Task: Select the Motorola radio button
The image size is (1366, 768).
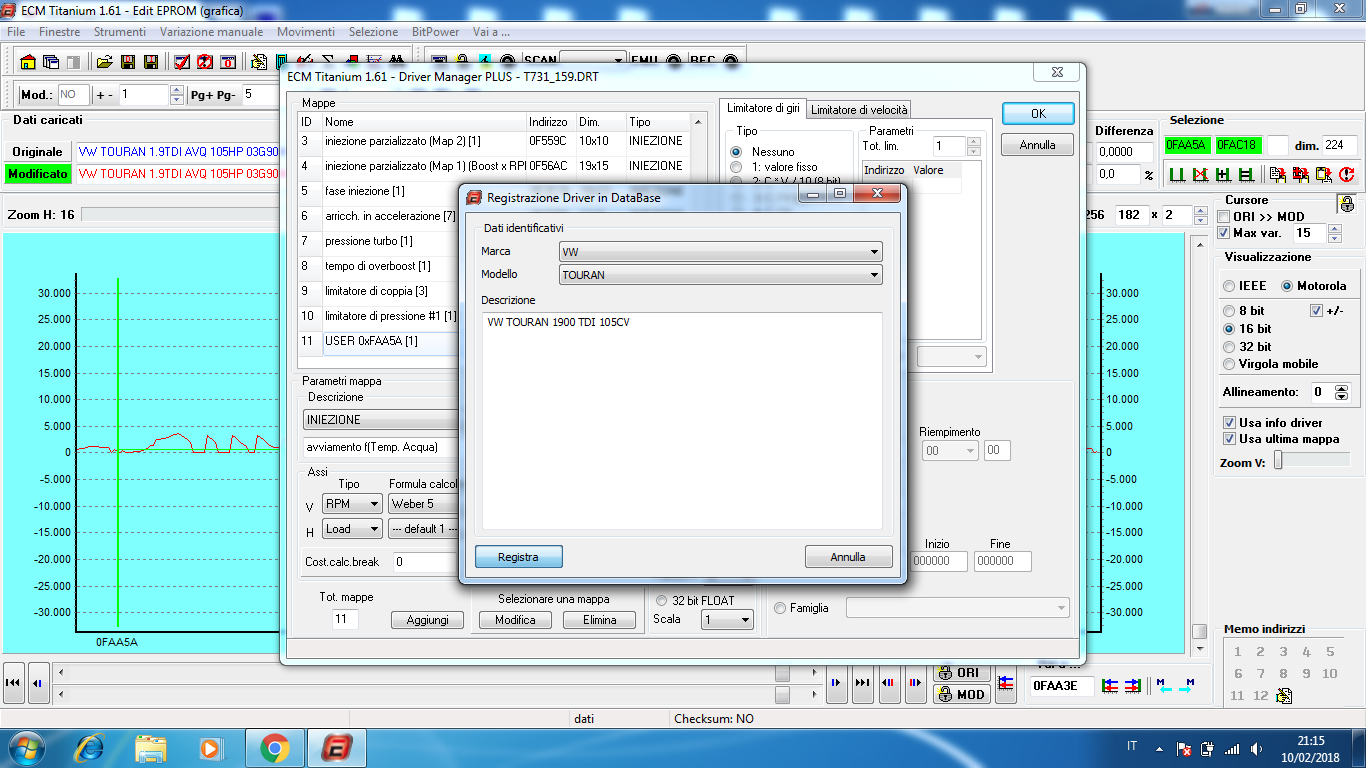Action: [1287, 286]
